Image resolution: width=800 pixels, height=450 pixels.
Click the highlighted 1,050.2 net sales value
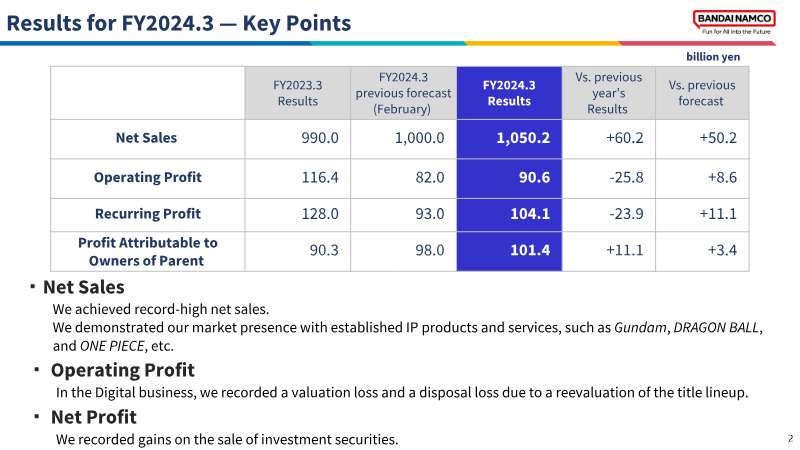(x=523, y=138)
